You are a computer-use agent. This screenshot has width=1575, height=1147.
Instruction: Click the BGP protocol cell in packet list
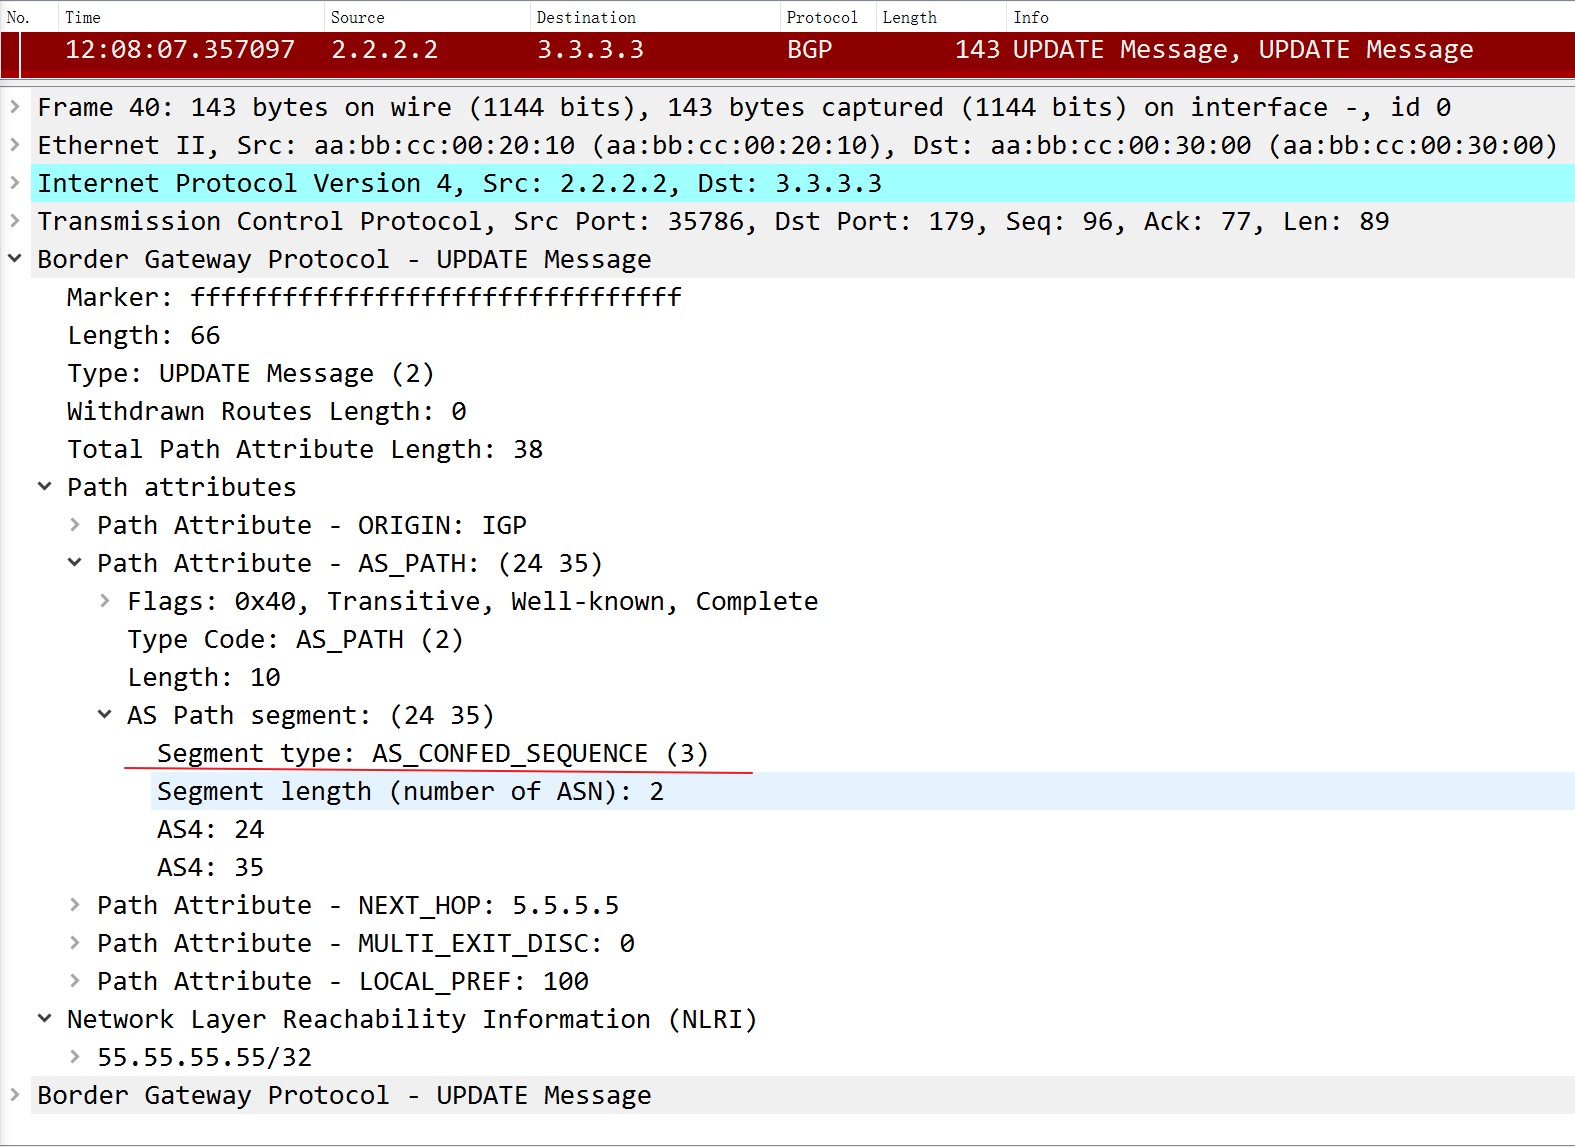pyautogui.click(x=810, y=50)
